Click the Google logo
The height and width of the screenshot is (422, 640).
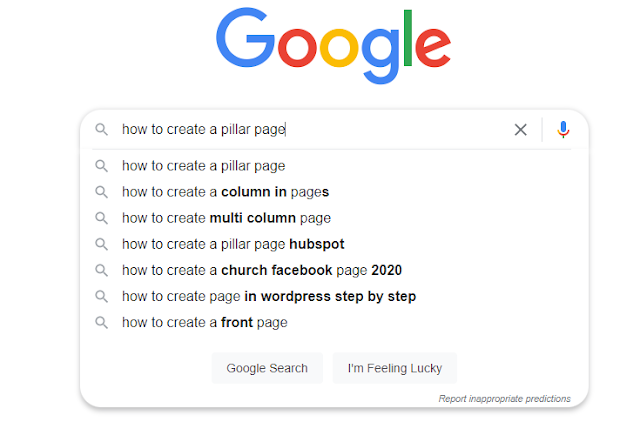pyautogui.click(x=333, y=47)
